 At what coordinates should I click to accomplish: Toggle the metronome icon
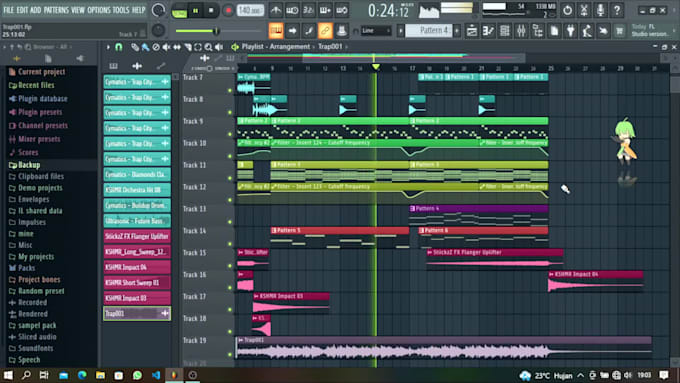(275, 10)
